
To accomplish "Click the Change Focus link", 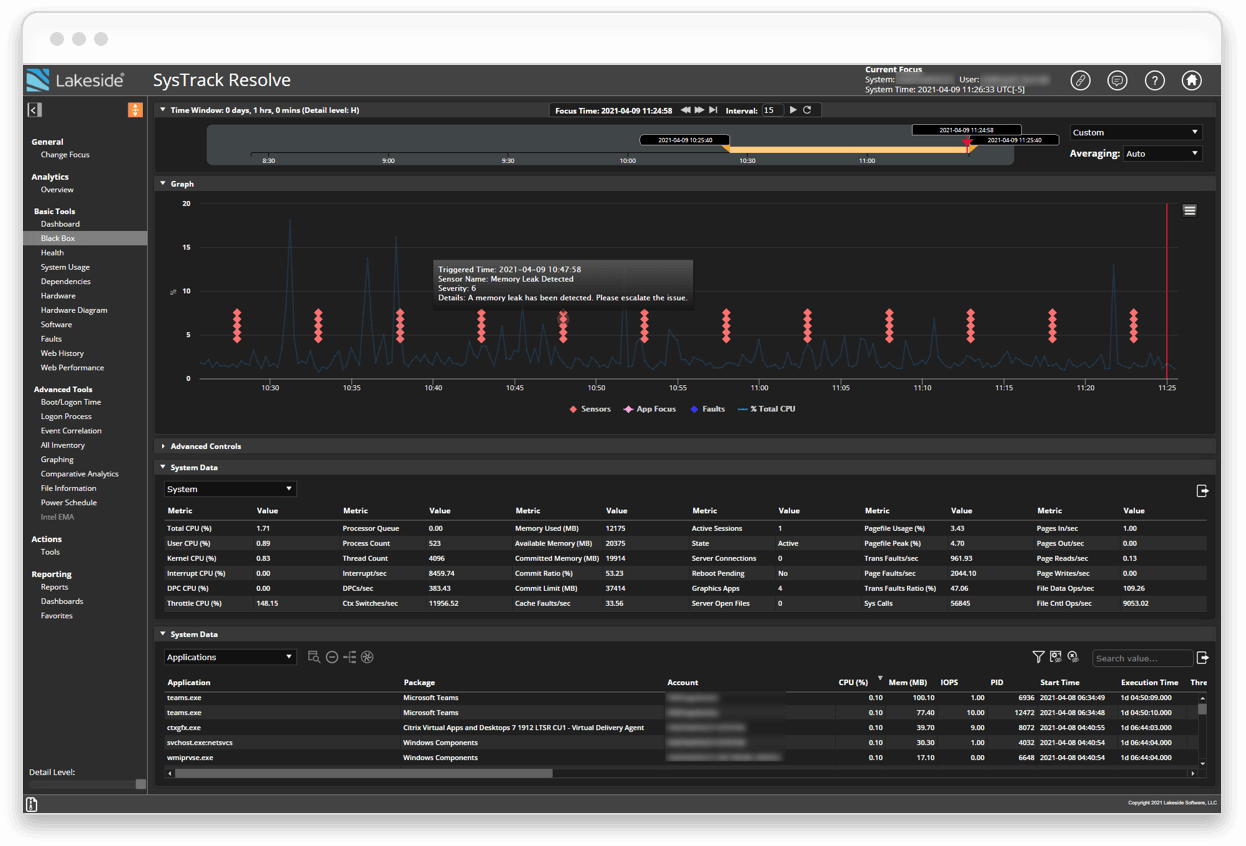I will [x=67, y=155].
